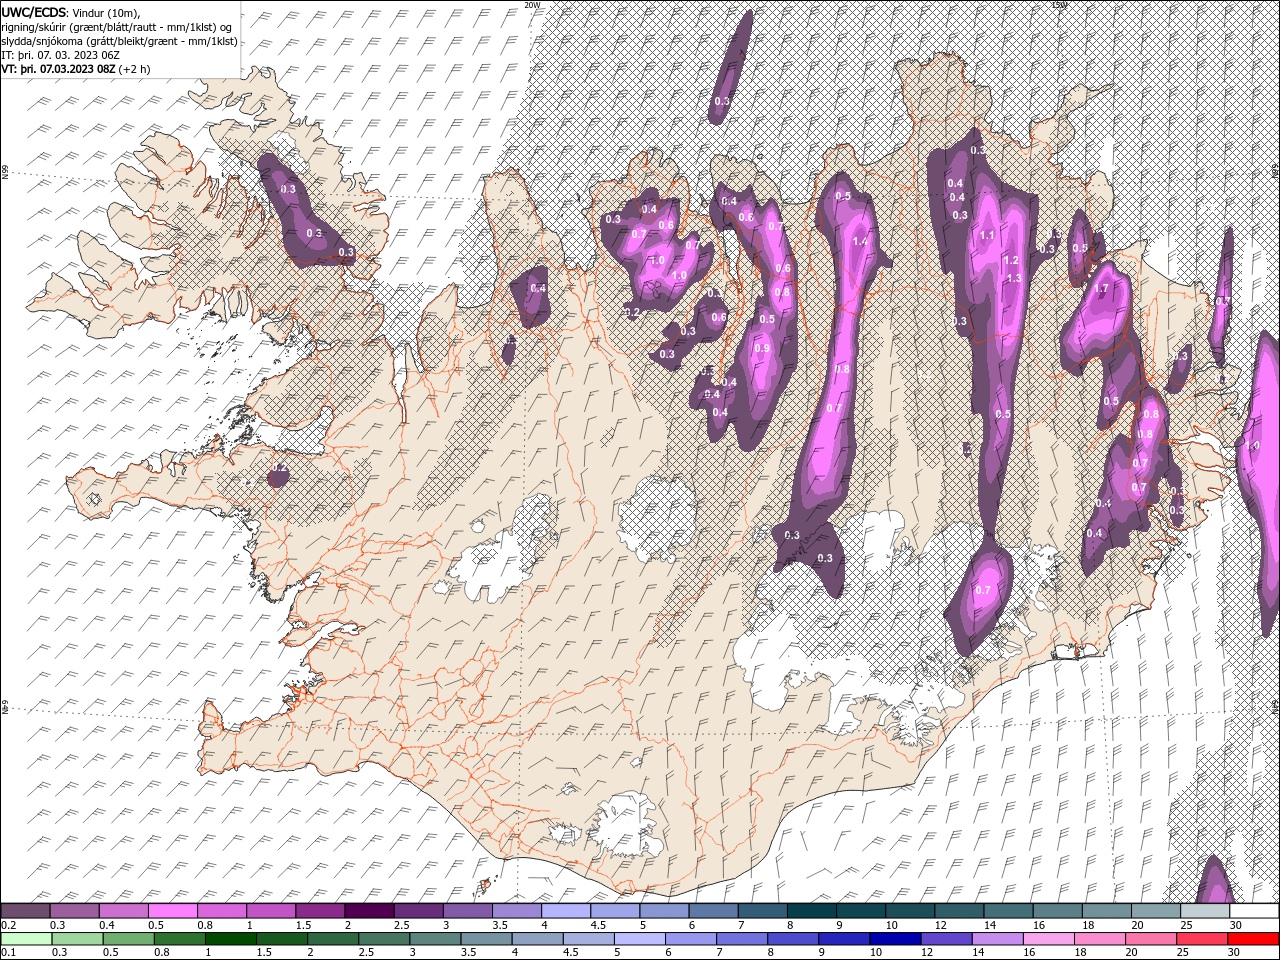This screenshot has width=1280, height=960.
Task: Pick the upper scale swatch between 0.2 and 0.3
Action: pos(26,911)
